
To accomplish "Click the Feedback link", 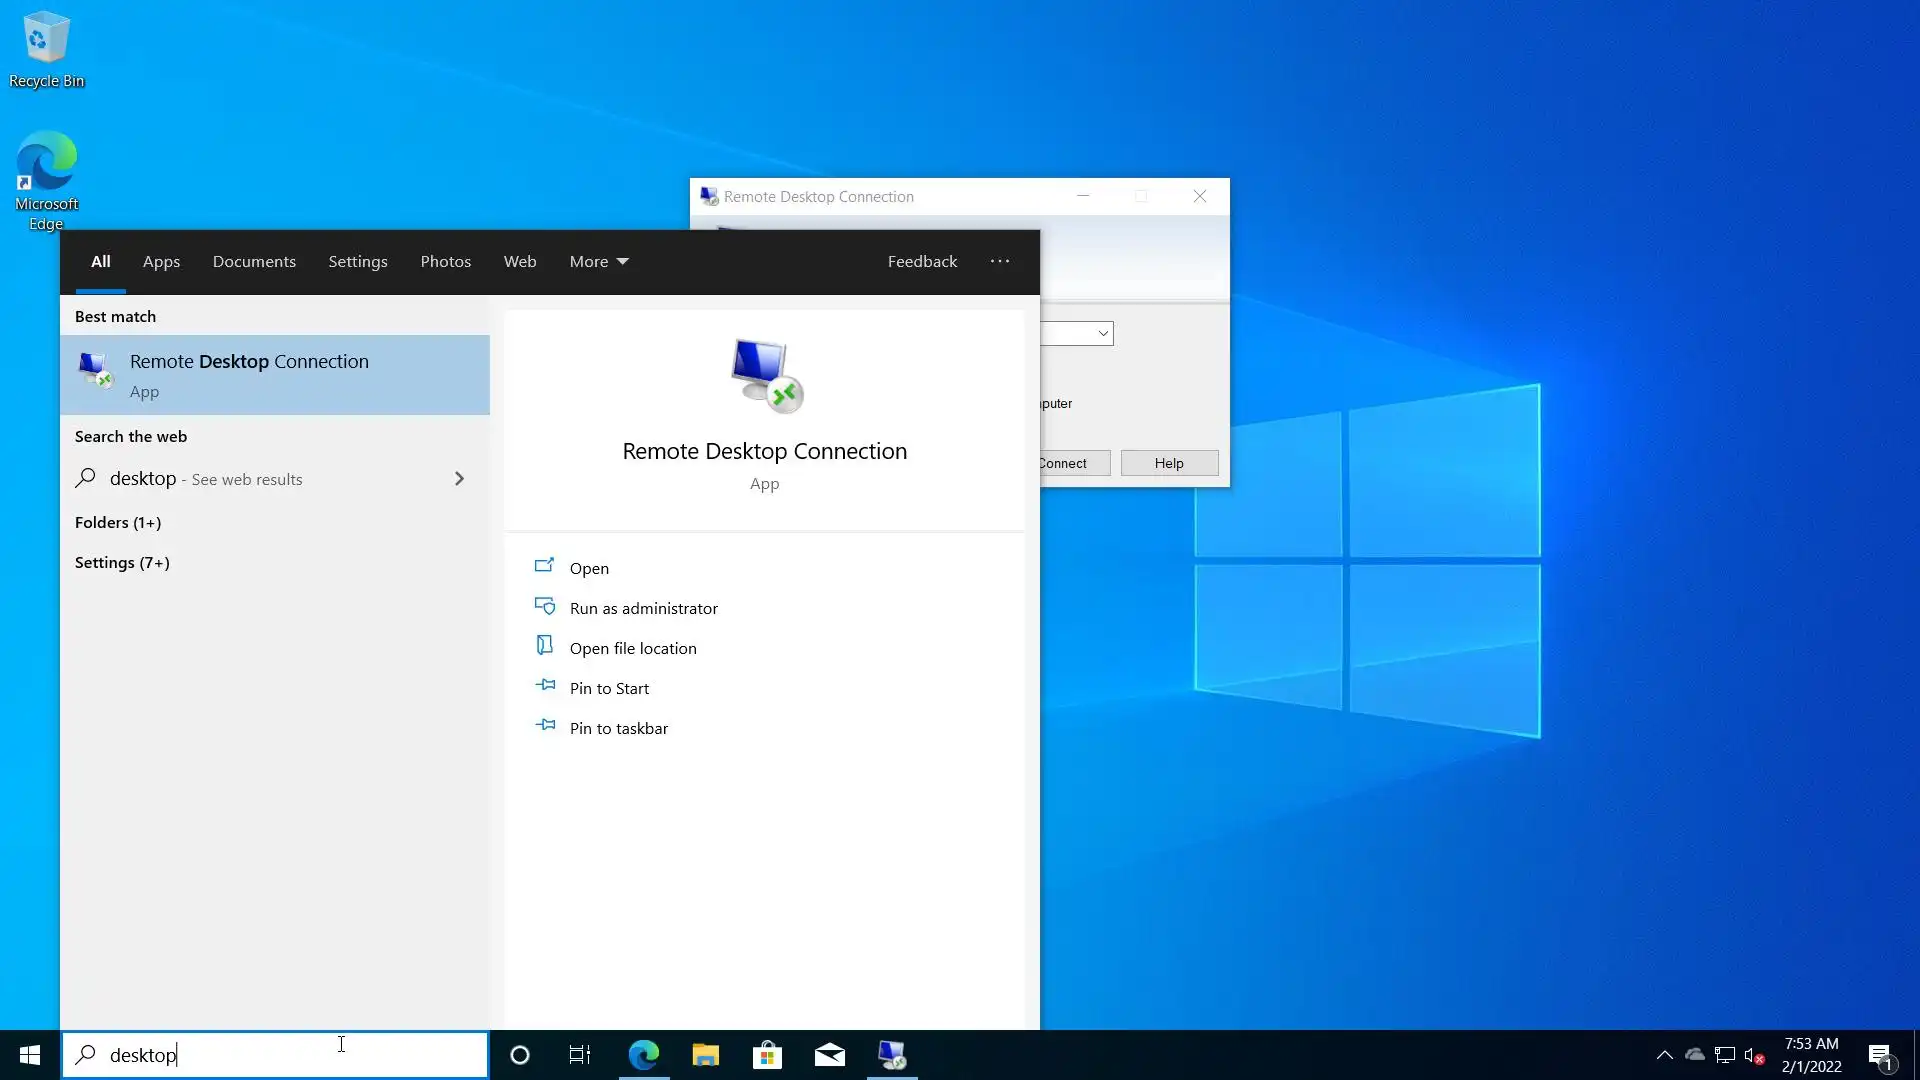I will point(921,261).
